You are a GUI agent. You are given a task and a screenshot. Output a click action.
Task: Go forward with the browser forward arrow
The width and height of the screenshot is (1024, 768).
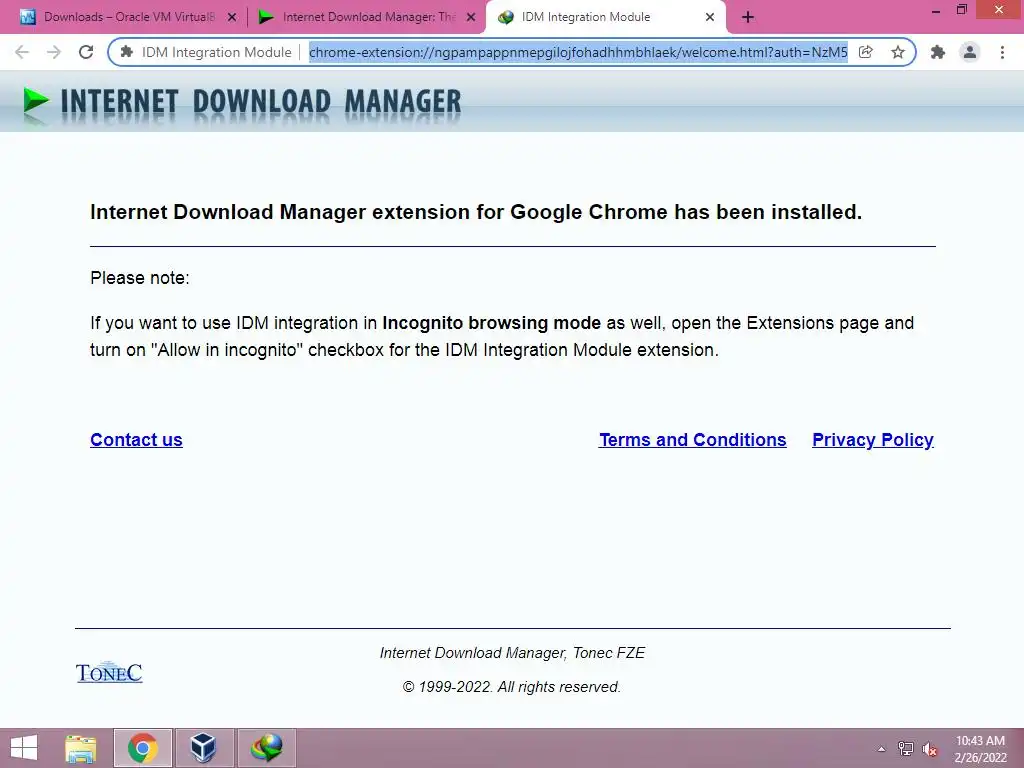[54, 52]
